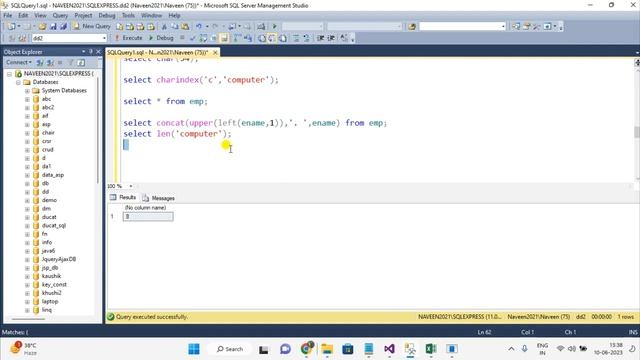The width and height of the screenshot is (640, 360).
Task: Close the SQLQuery1.sql tab
Action: coord(215,52)
